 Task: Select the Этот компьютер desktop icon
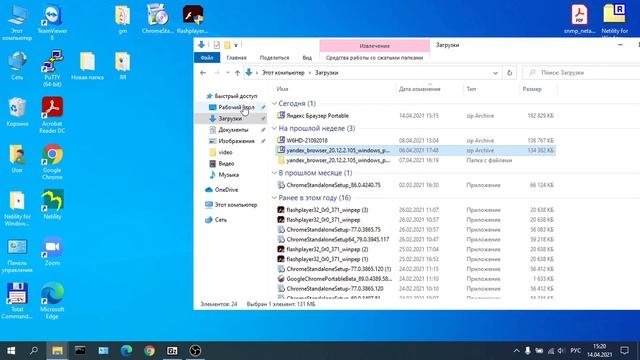click(x=17, y=23)
